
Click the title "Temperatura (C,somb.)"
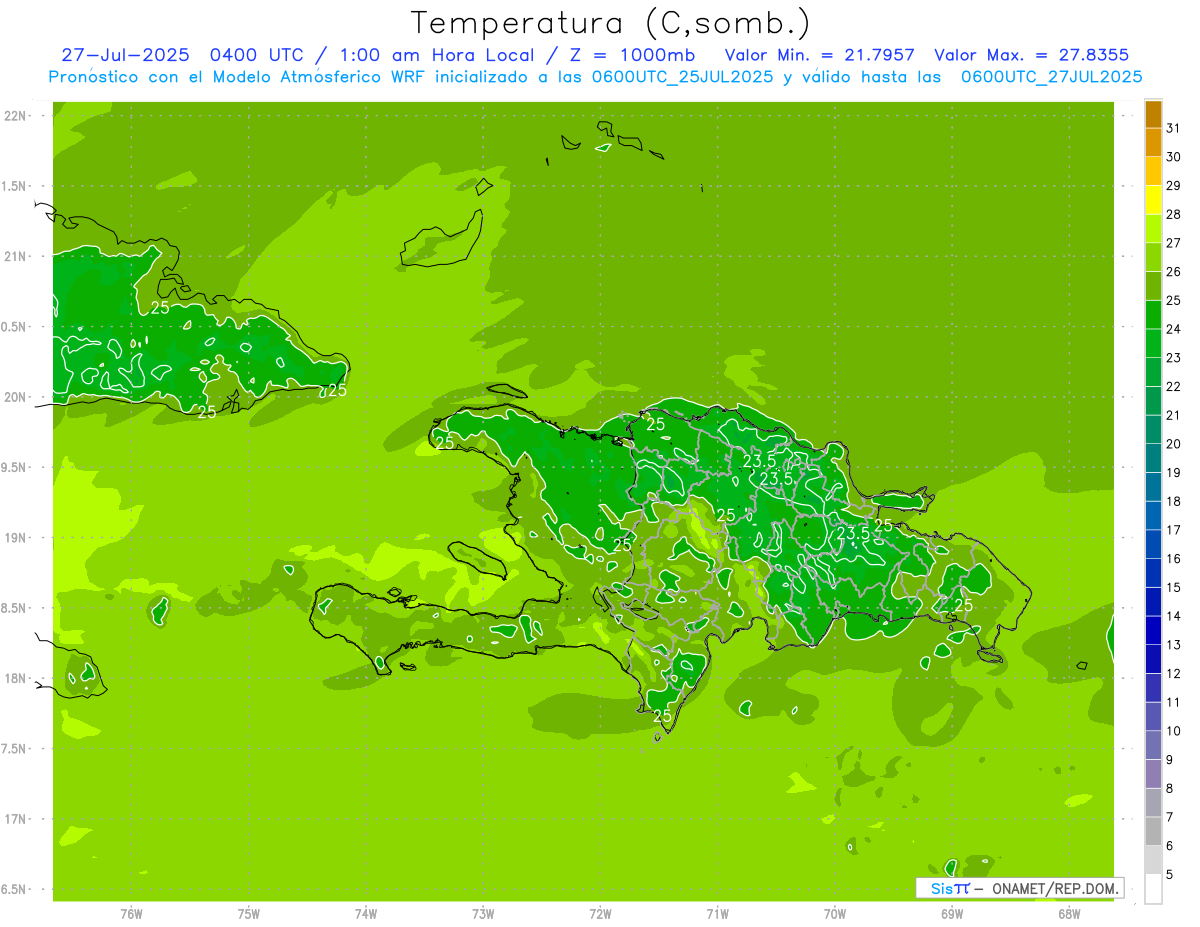611,23
